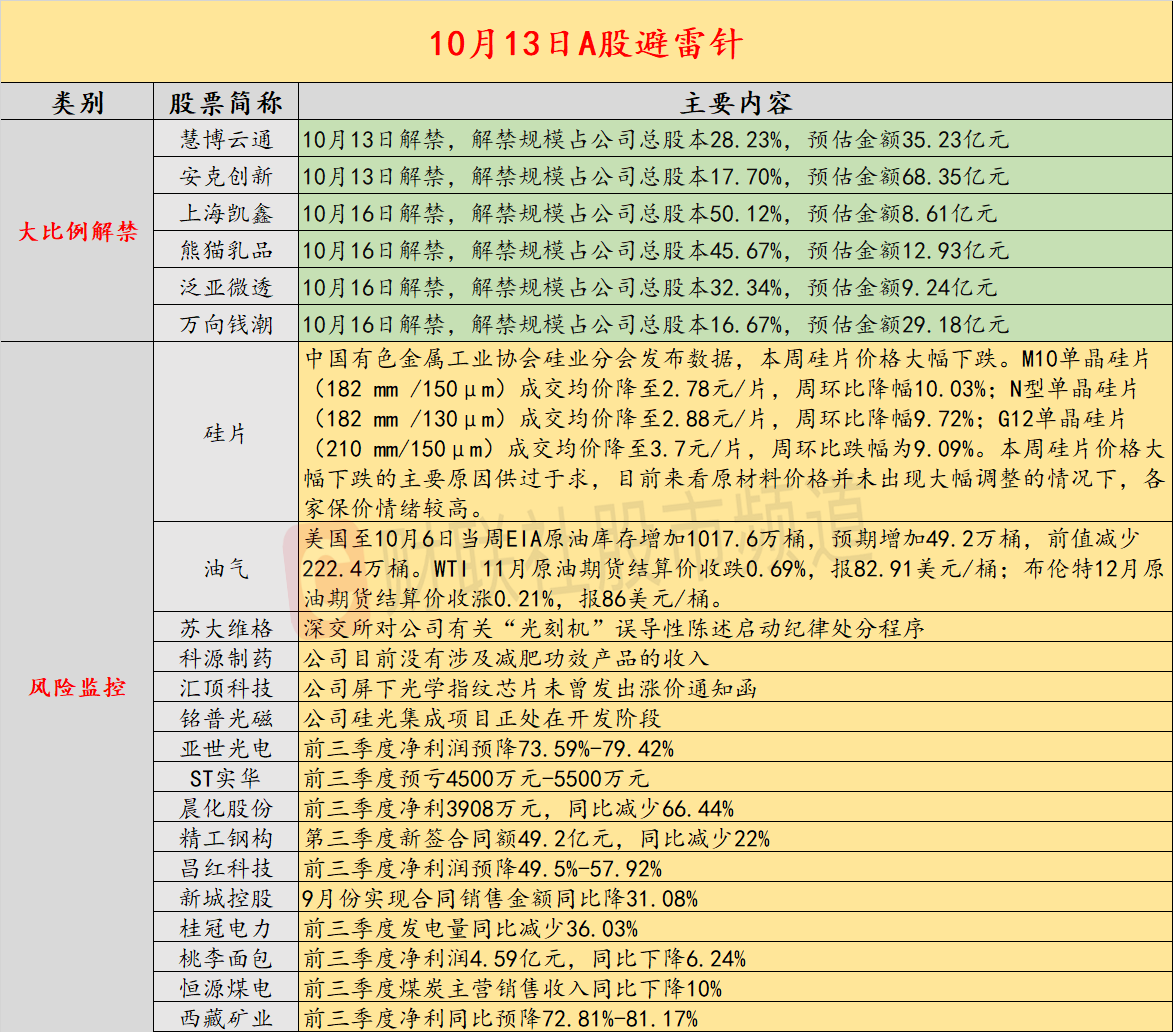Viewport: 1173px width, 1032px height.
Task: Click the row with '总股本45.67%'
Action: tap(735, 250)
